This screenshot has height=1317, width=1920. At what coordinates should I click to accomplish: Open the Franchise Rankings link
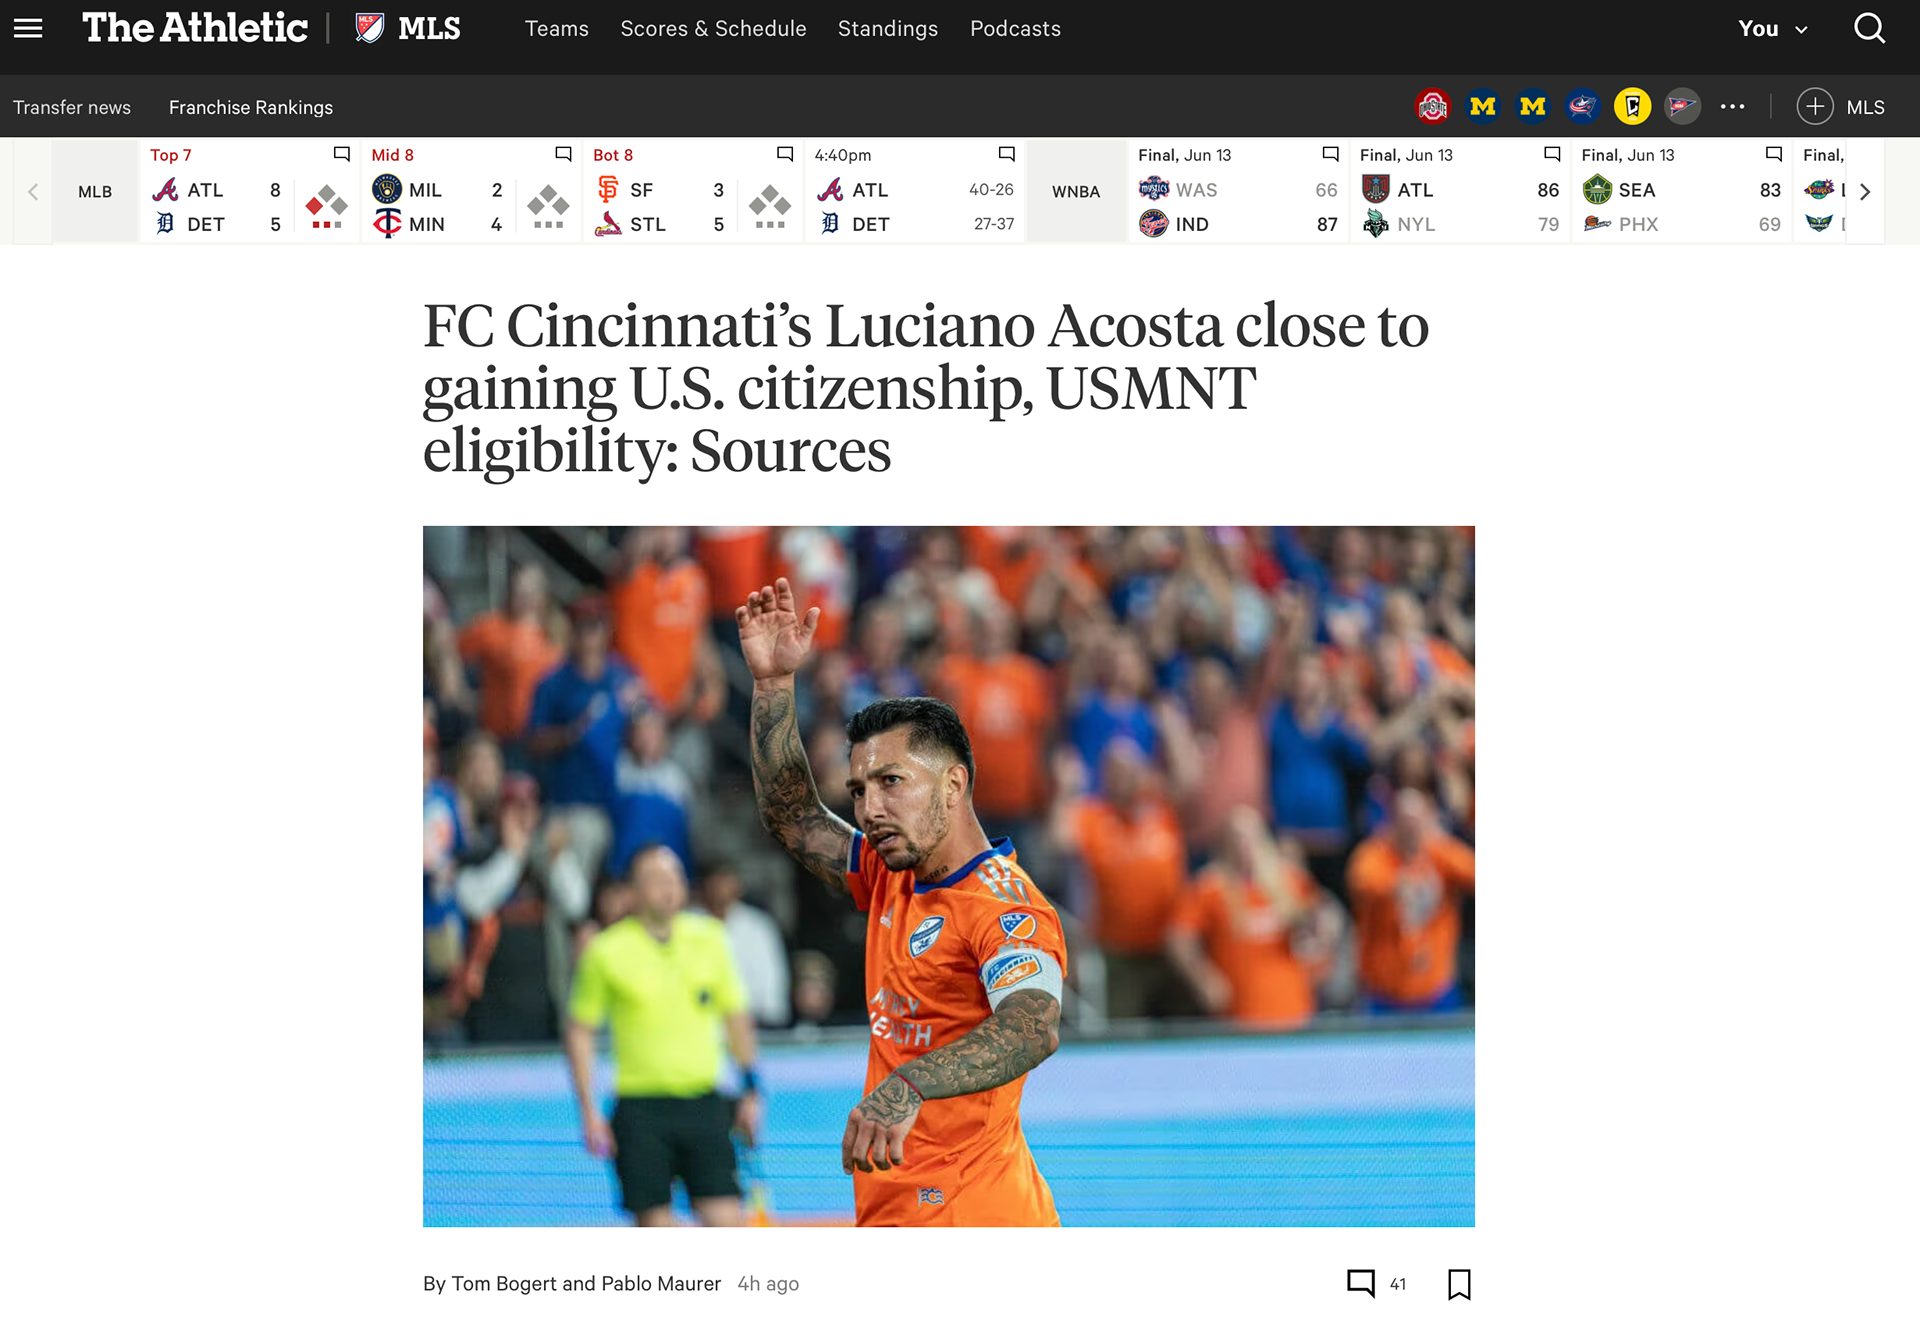coord(251,107)
